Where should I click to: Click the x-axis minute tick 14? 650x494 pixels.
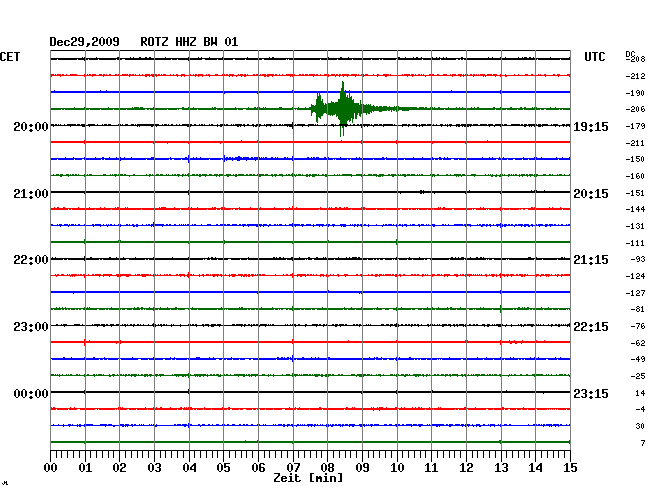[536, 467]
